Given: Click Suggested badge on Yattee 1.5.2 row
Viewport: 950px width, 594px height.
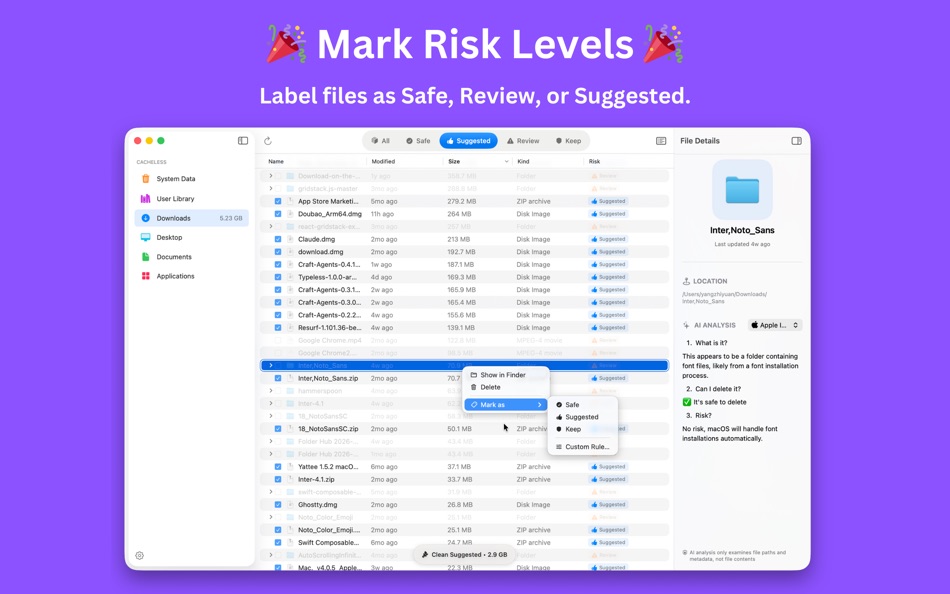Looking at the screenshot, I should (x=608, y=467).
